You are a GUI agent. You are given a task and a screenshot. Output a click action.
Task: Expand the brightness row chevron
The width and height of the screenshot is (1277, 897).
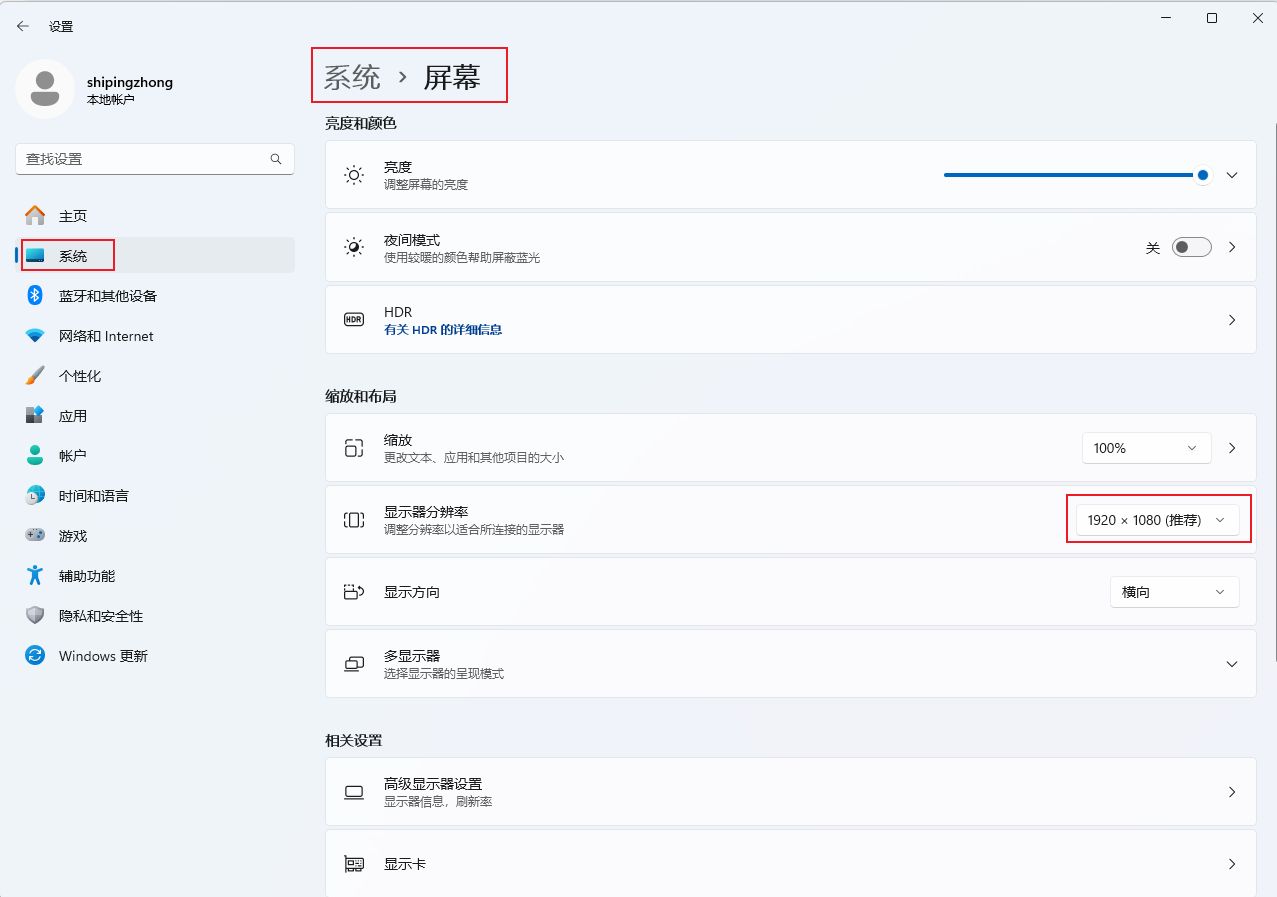coord(1232,175)
